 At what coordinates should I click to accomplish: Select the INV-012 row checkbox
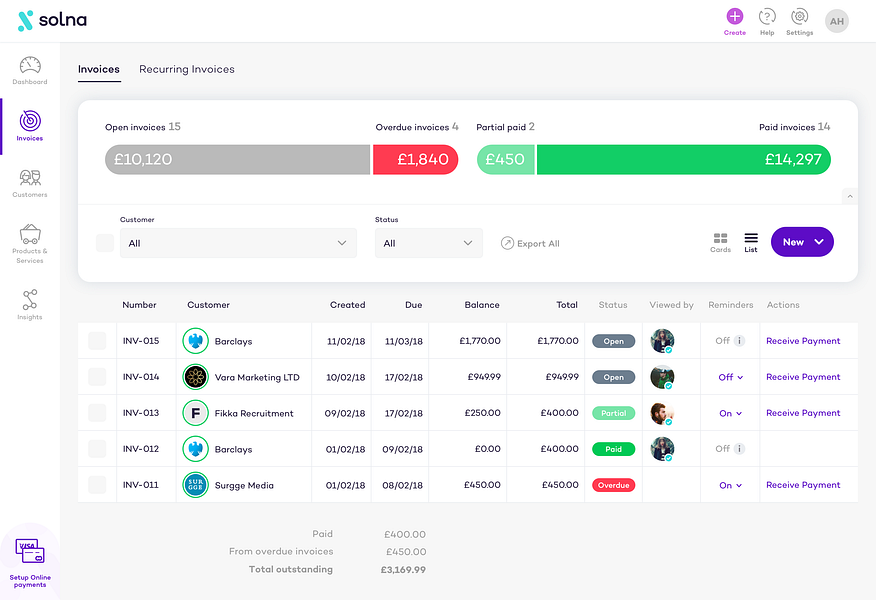click(97, 449)
